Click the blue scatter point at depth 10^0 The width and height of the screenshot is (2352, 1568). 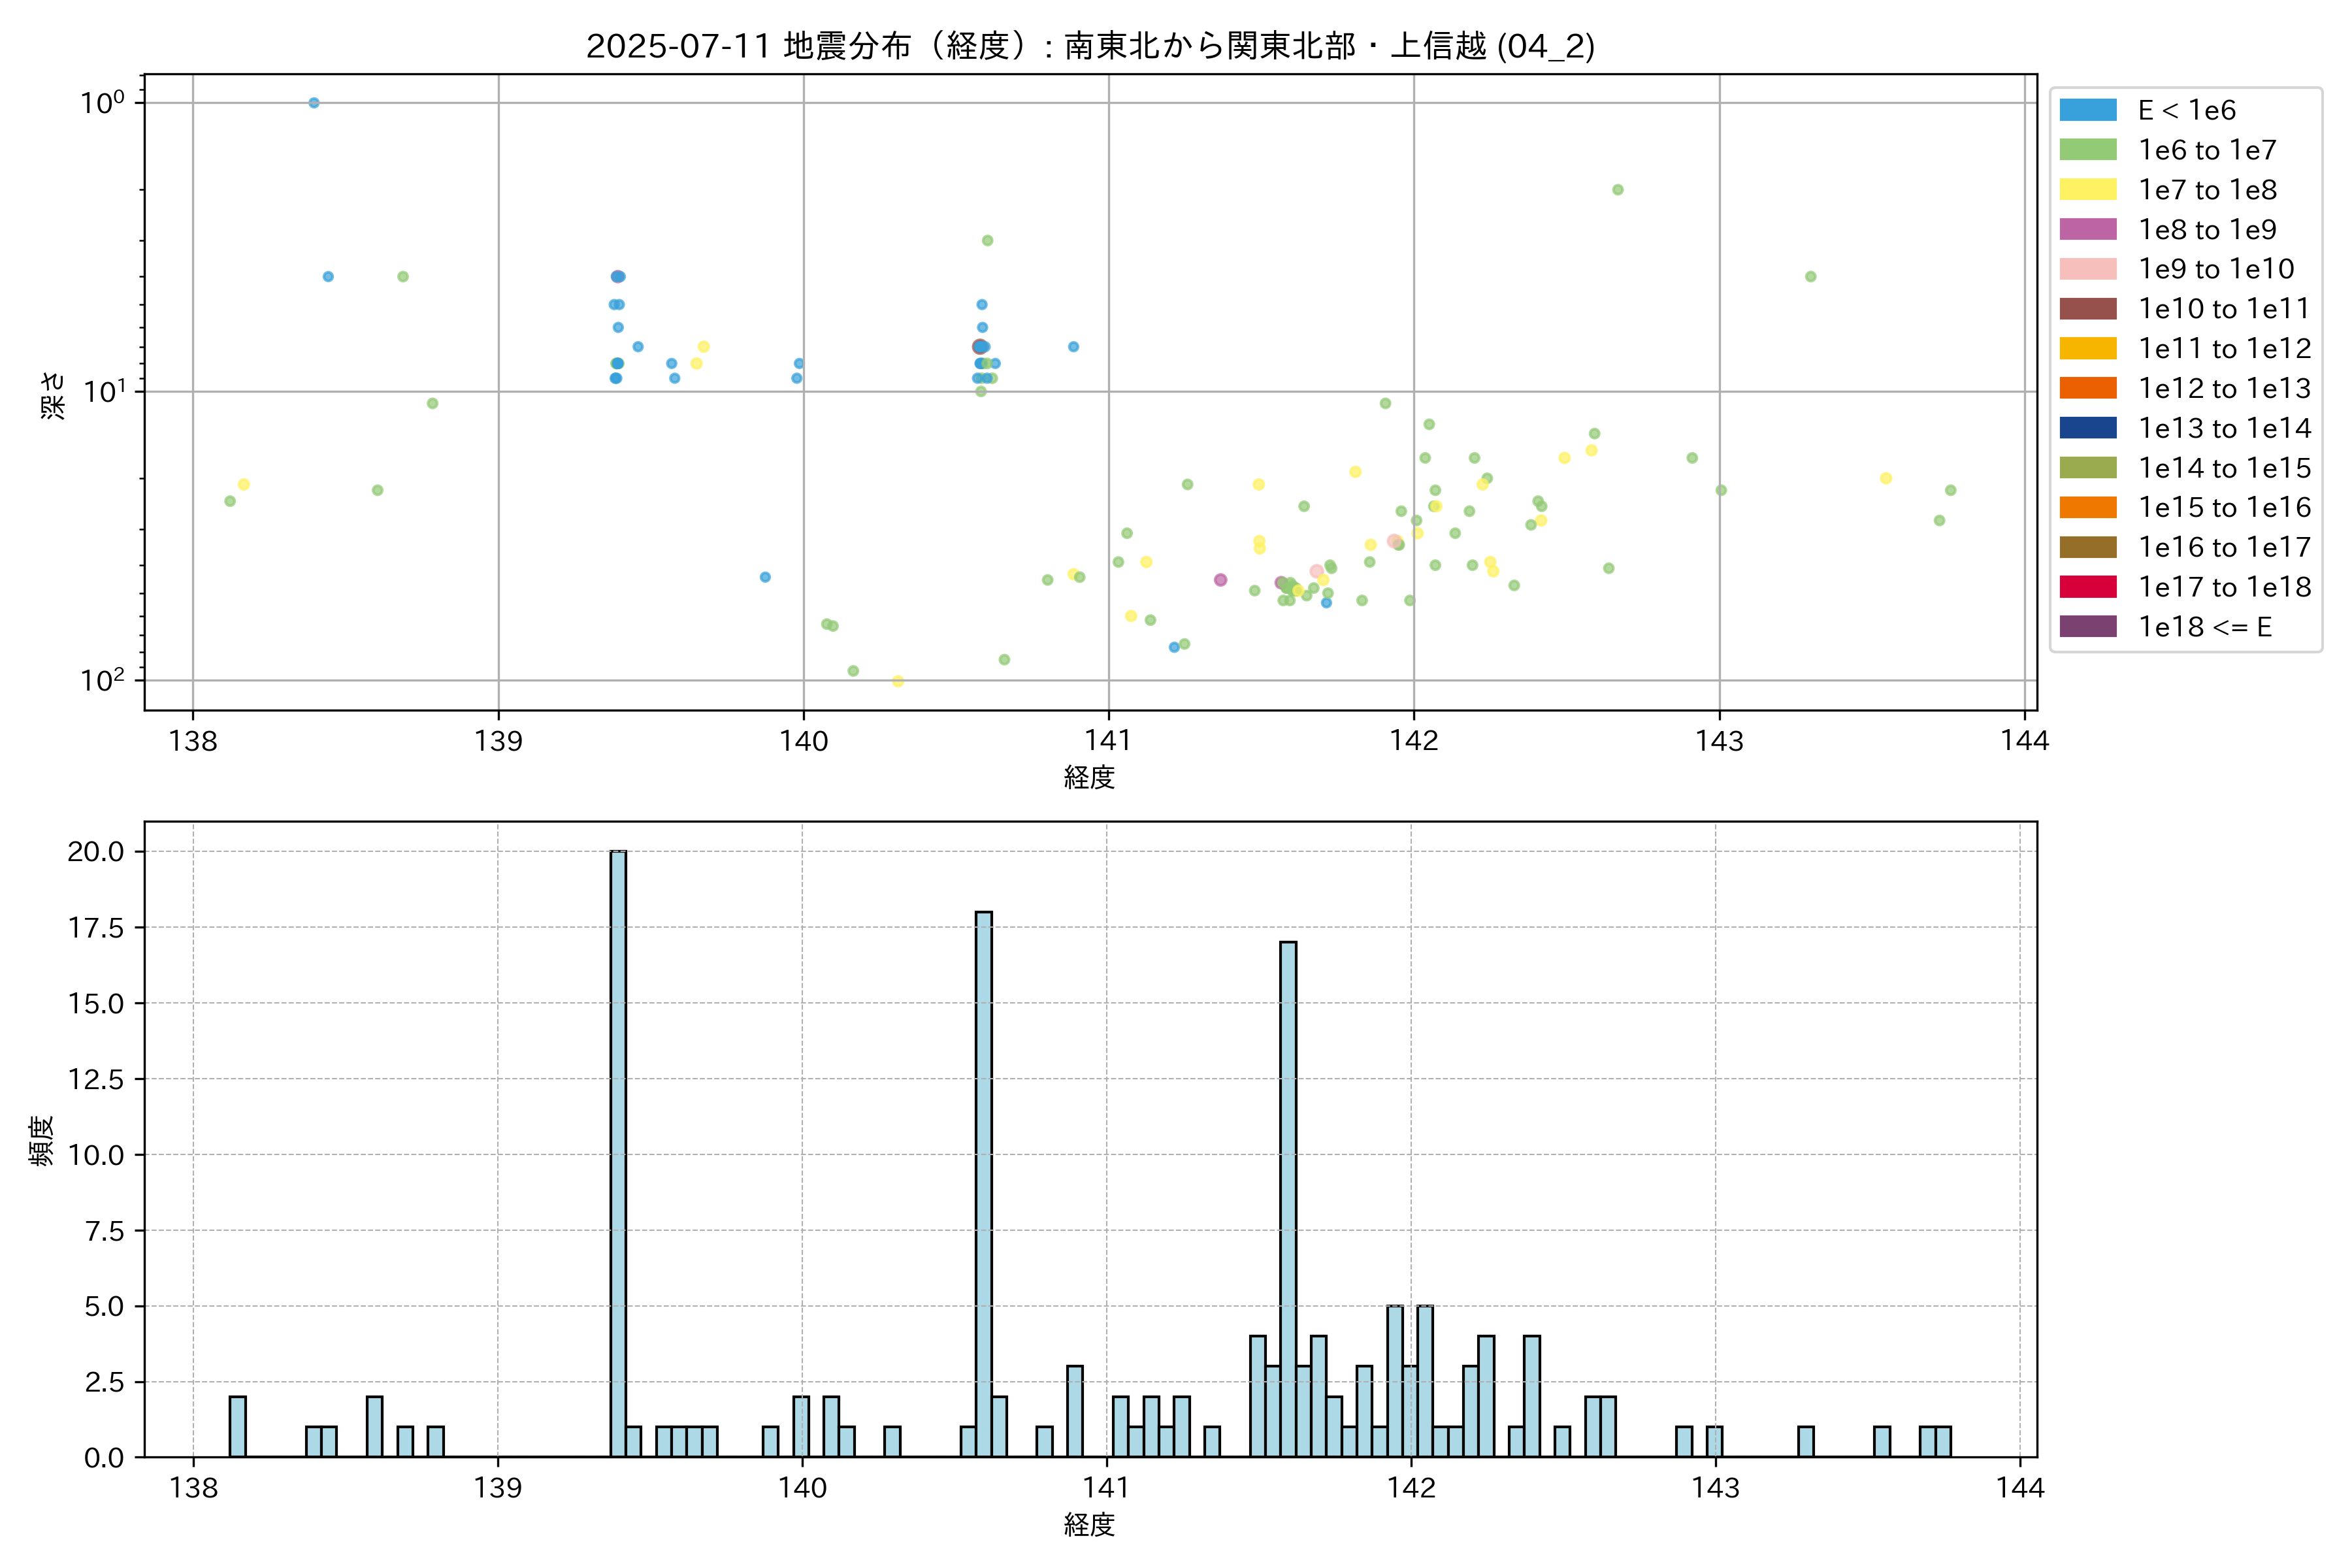click(x=314, y=103)
